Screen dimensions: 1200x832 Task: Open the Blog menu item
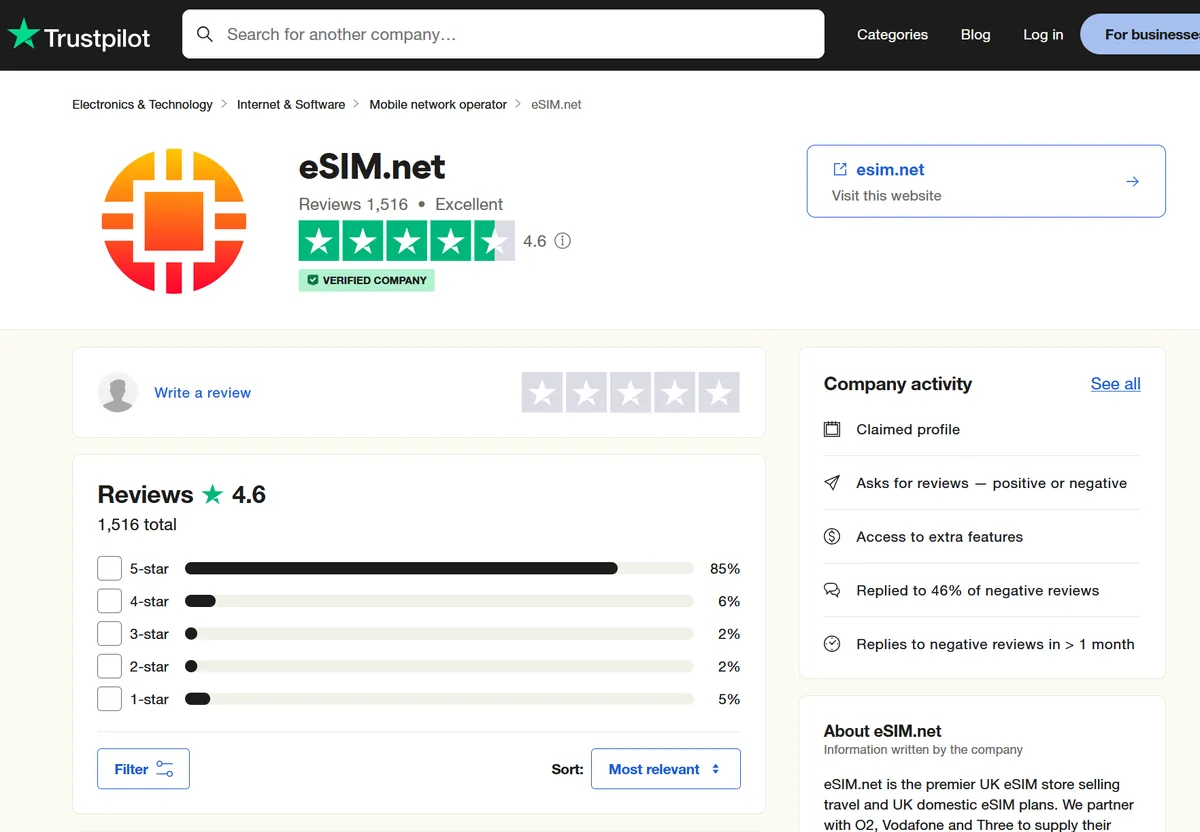(x=976, y=34)
